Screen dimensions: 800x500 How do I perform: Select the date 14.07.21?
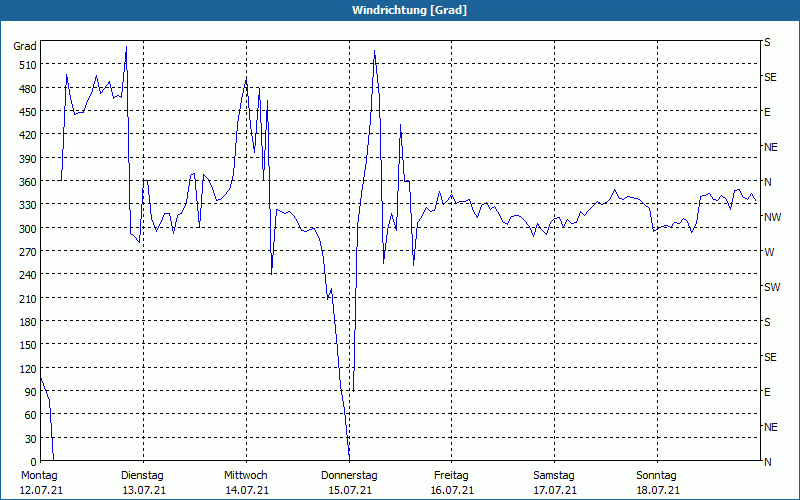pyautogui.click(x=247, y=491)
